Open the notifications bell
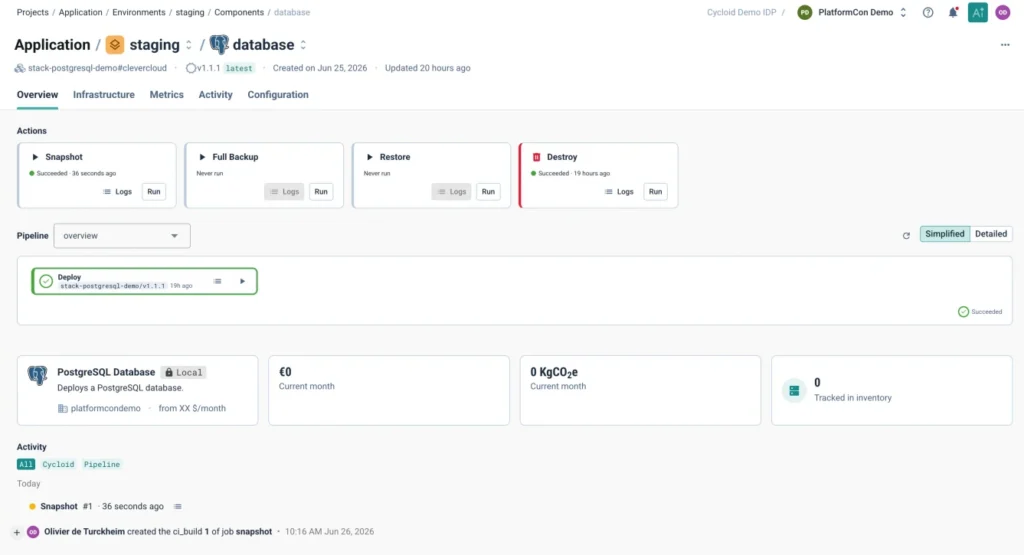 point(953,12)
